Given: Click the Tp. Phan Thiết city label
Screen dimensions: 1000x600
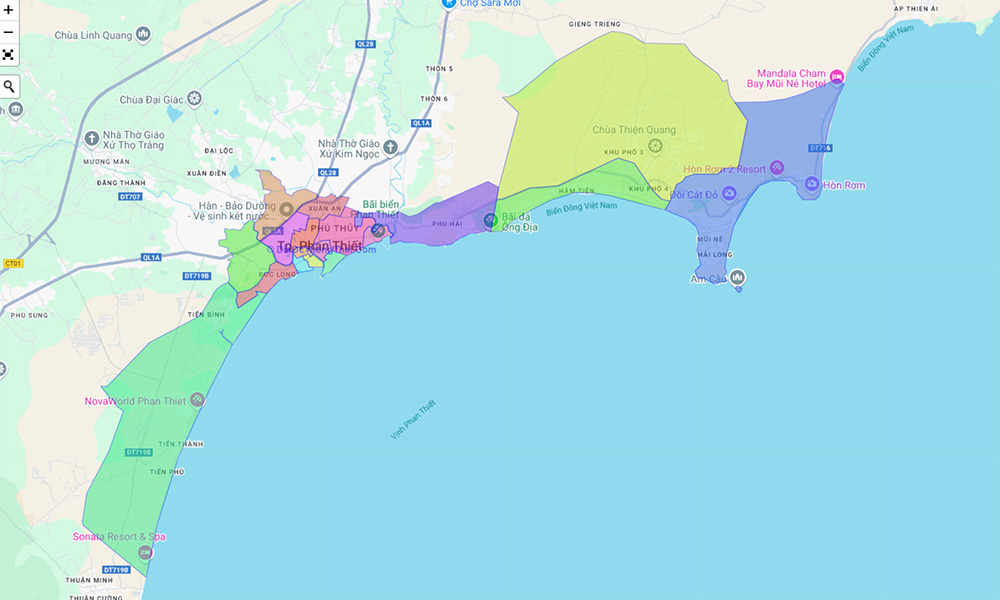Looking at the screenshot, I should (x=319, y=246).
